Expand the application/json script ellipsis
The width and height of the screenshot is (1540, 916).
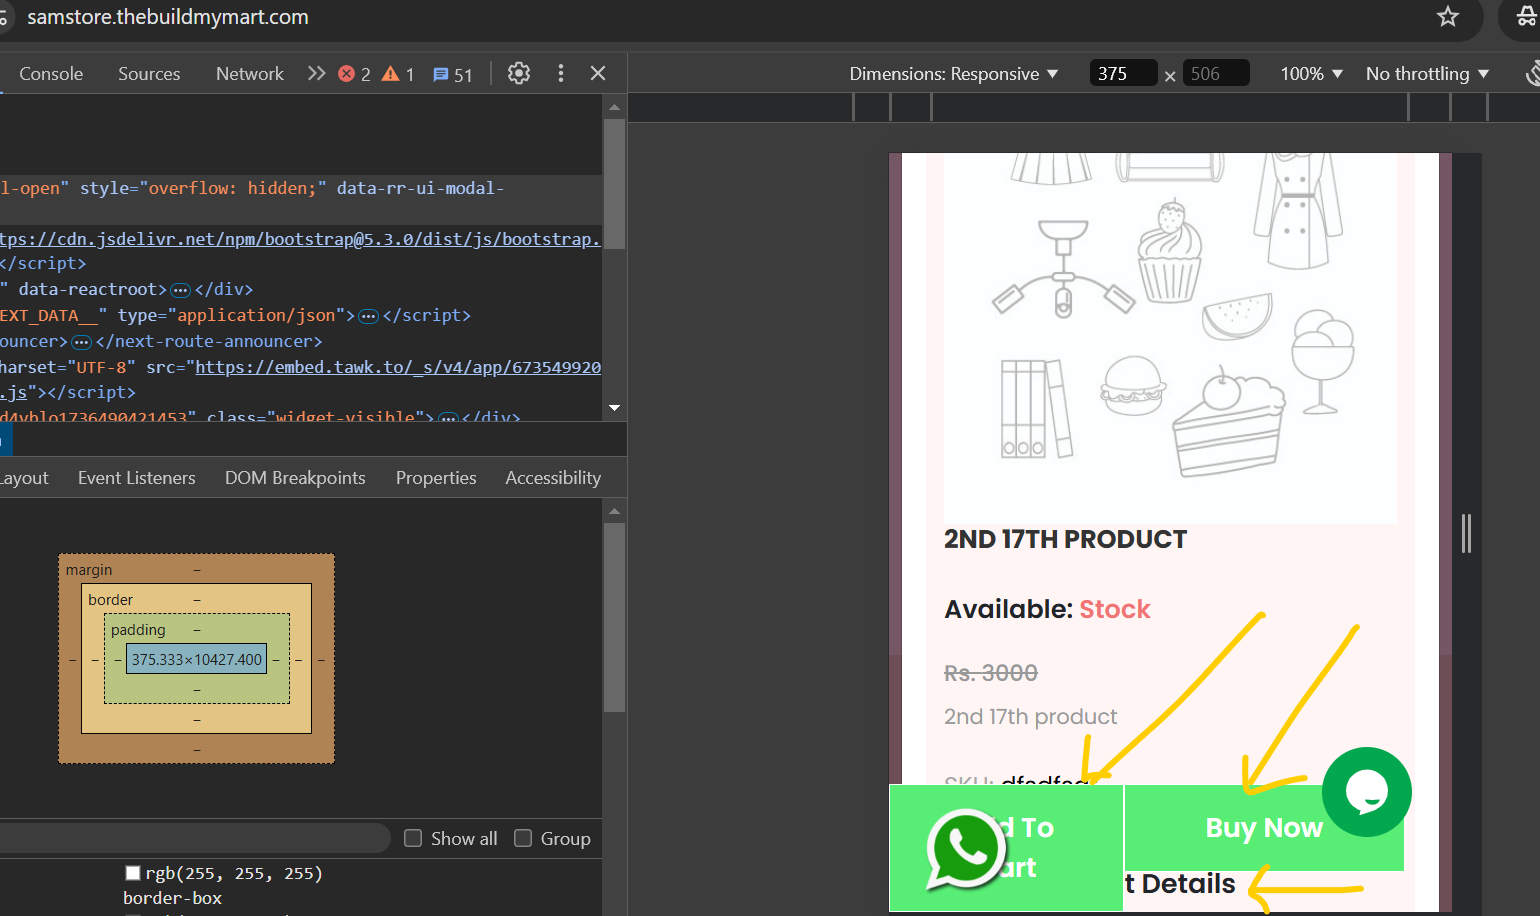[x=369, y=316]
